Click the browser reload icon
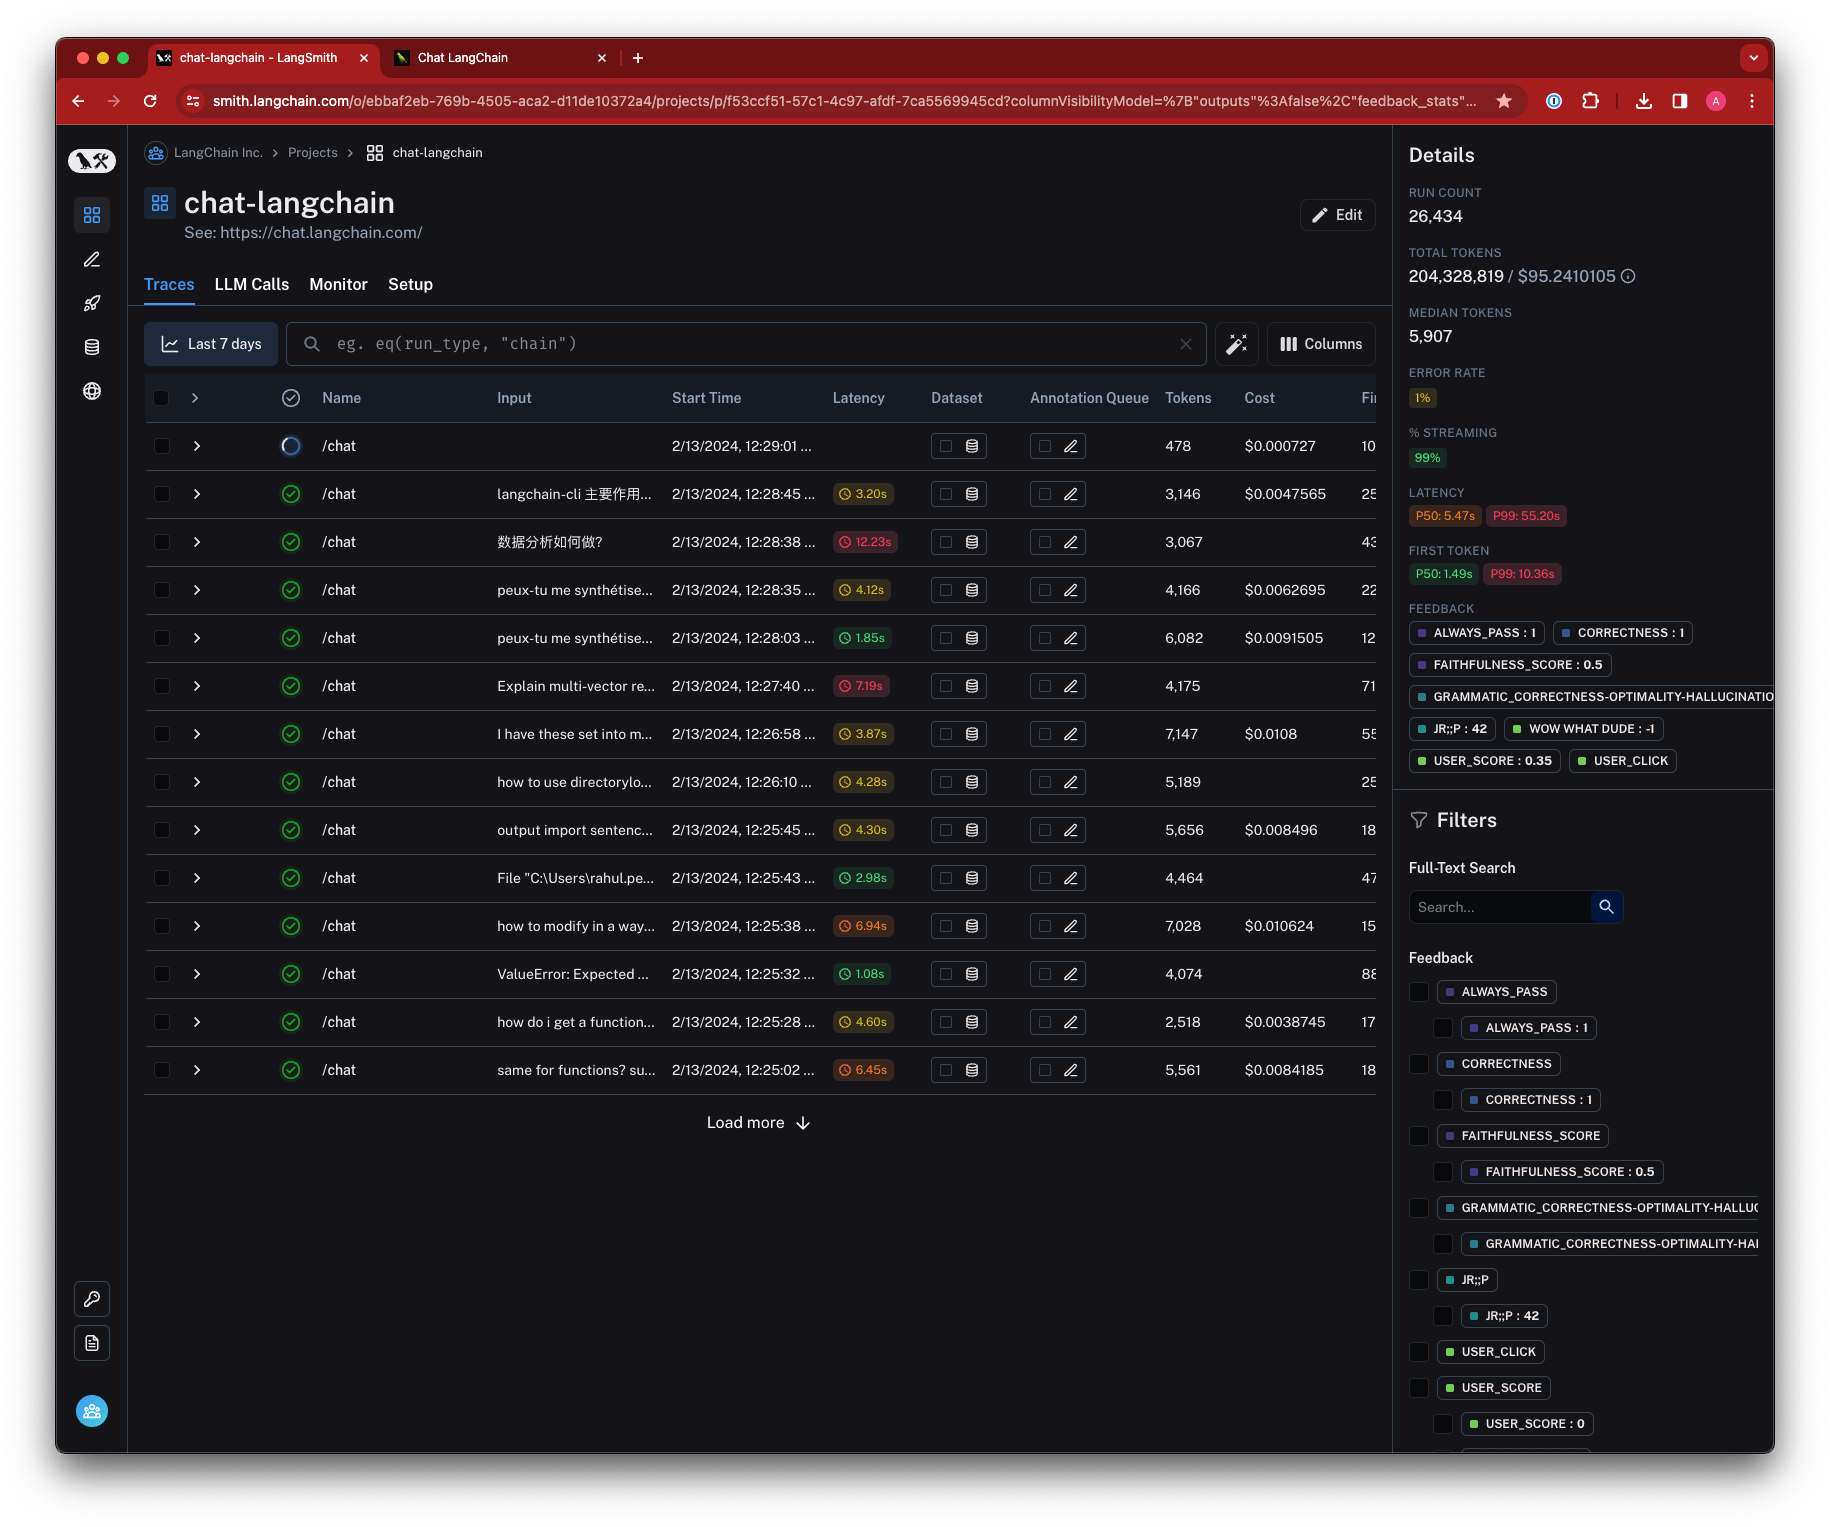 150,101
